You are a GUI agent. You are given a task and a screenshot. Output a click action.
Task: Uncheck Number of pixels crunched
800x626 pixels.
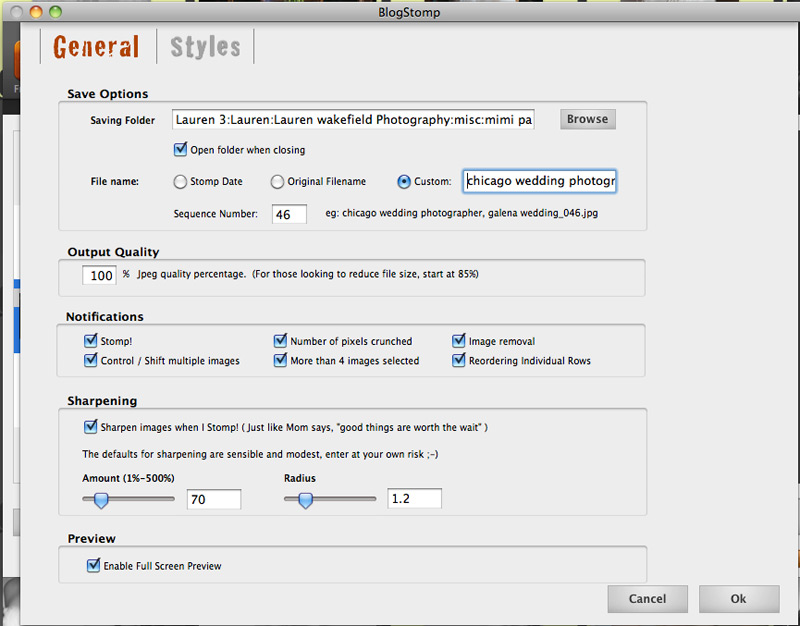pos(280,340)
